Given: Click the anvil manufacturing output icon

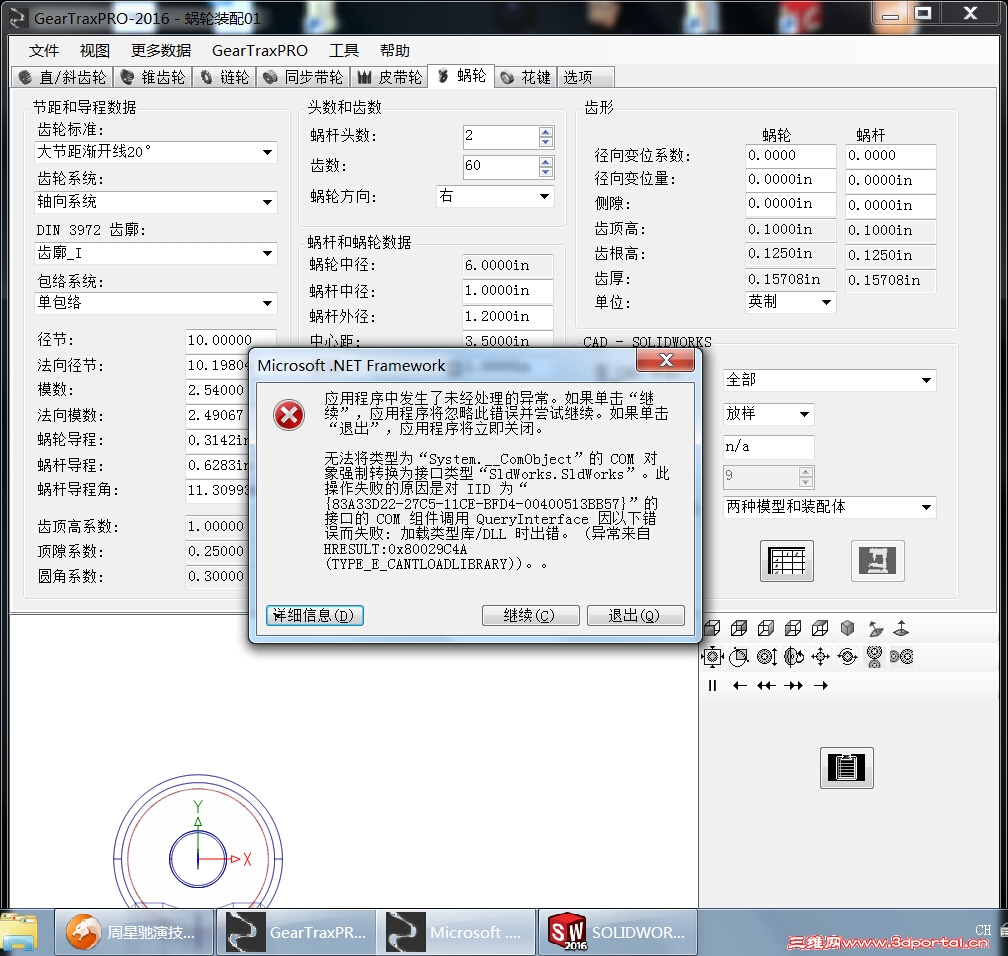Looking at the screenshot, I should pos(877,560).
